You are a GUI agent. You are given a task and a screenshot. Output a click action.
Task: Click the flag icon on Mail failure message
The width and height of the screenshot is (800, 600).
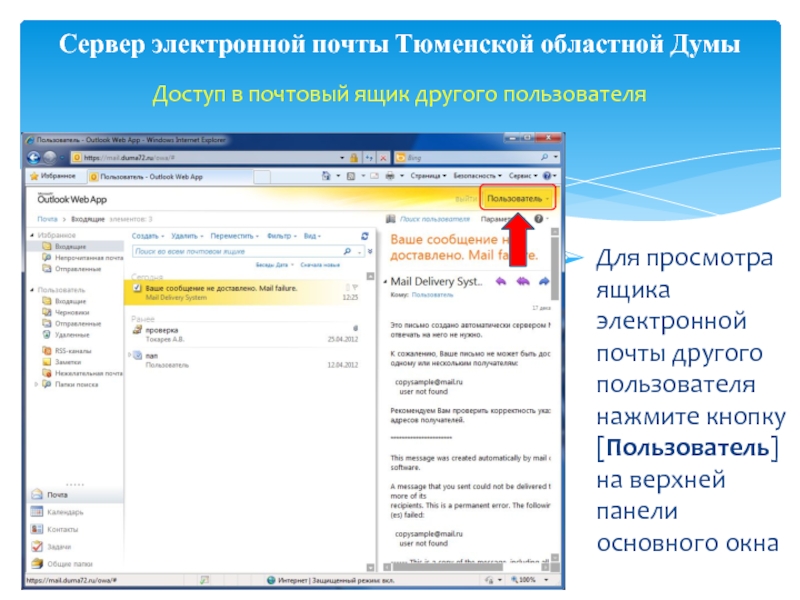[x=355, y=288]
